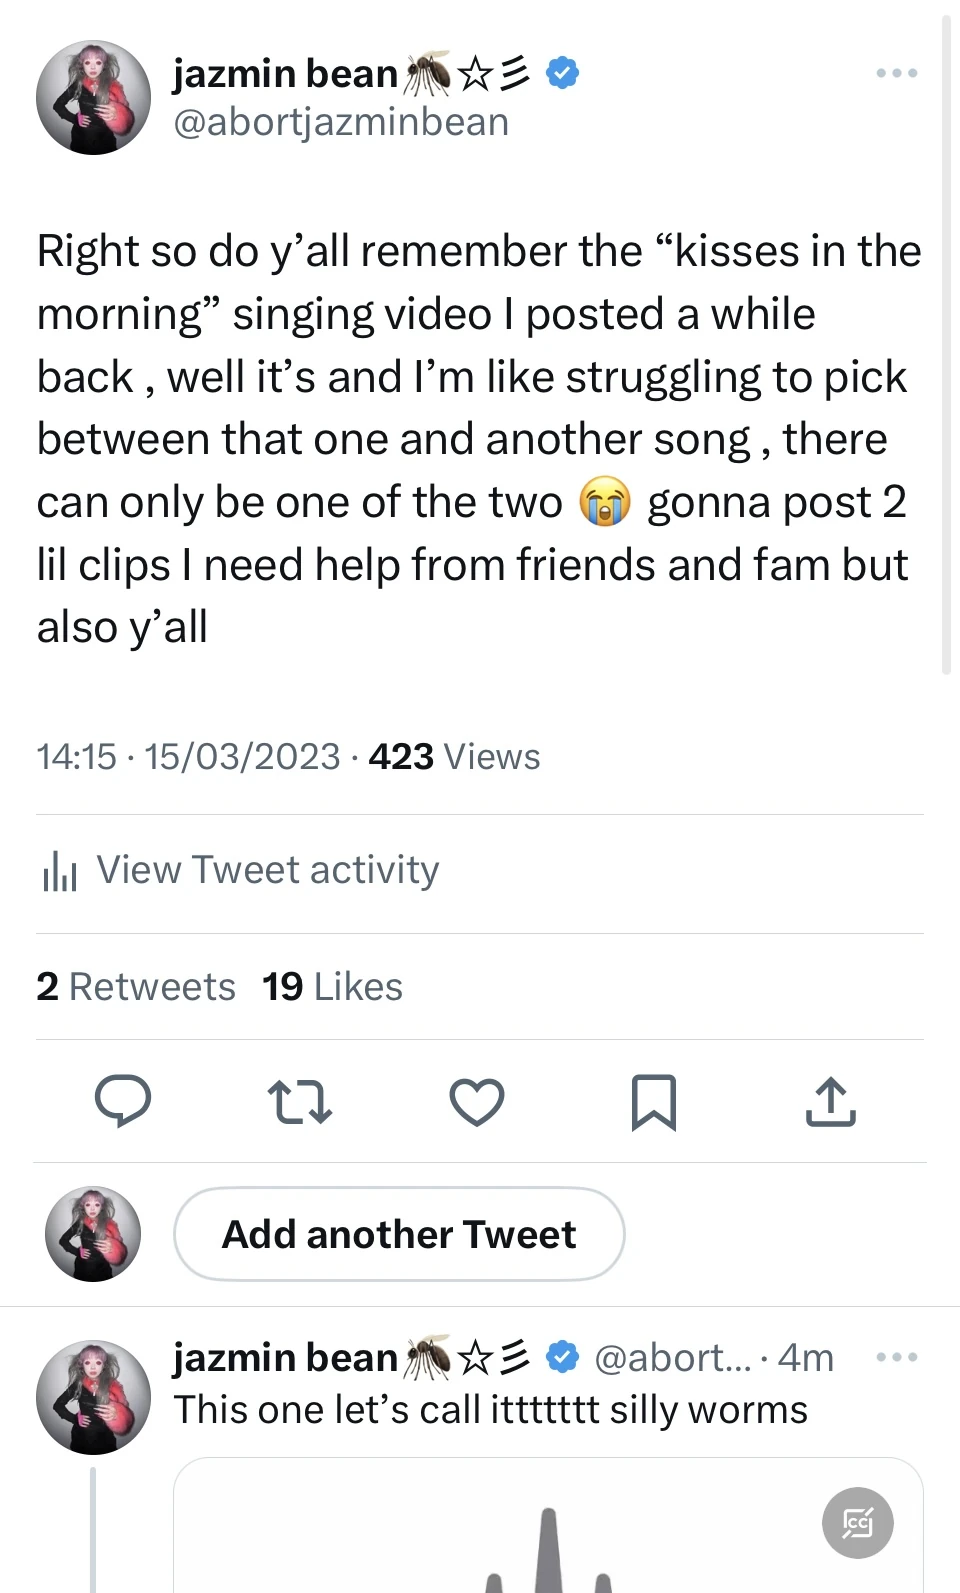Tap the main tweet profile picture
960x1593 pixels.
click(x=93, y=98)
